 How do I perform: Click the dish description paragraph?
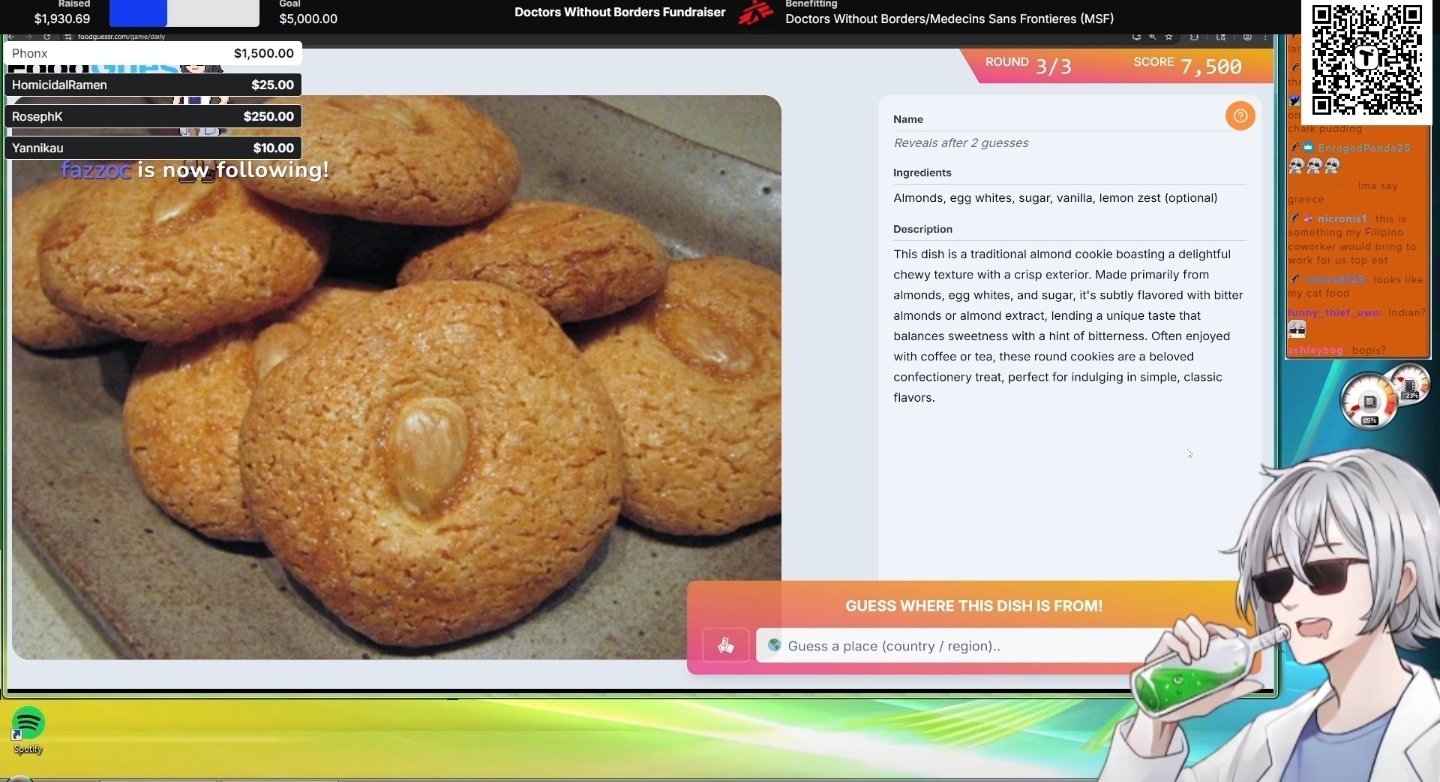point(1069,326)
